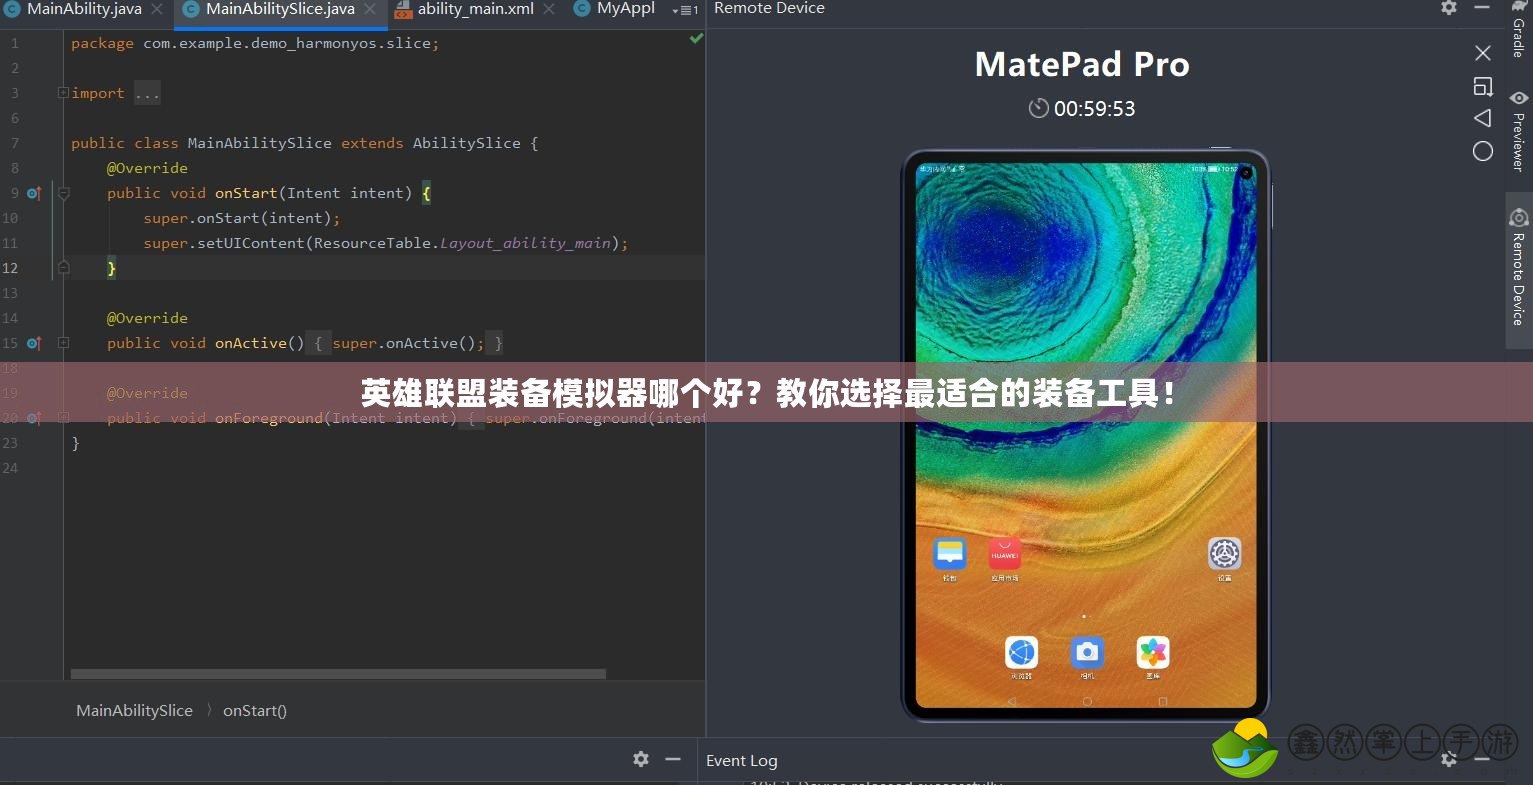Click the Remote Device panel title

(x=769, y=9)
